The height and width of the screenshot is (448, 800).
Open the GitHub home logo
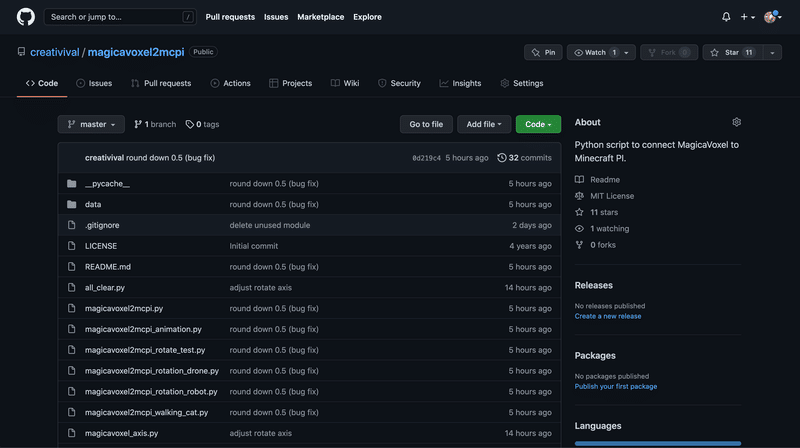[x=26, y=17]
